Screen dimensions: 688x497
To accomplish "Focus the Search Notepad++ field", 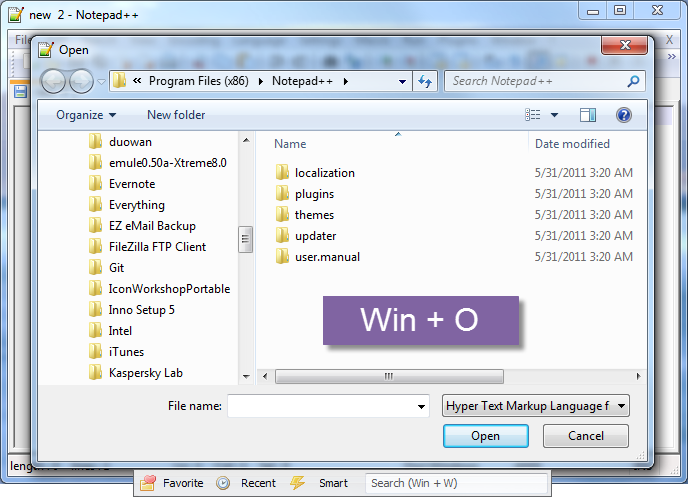I will click(x=544, y=81).
